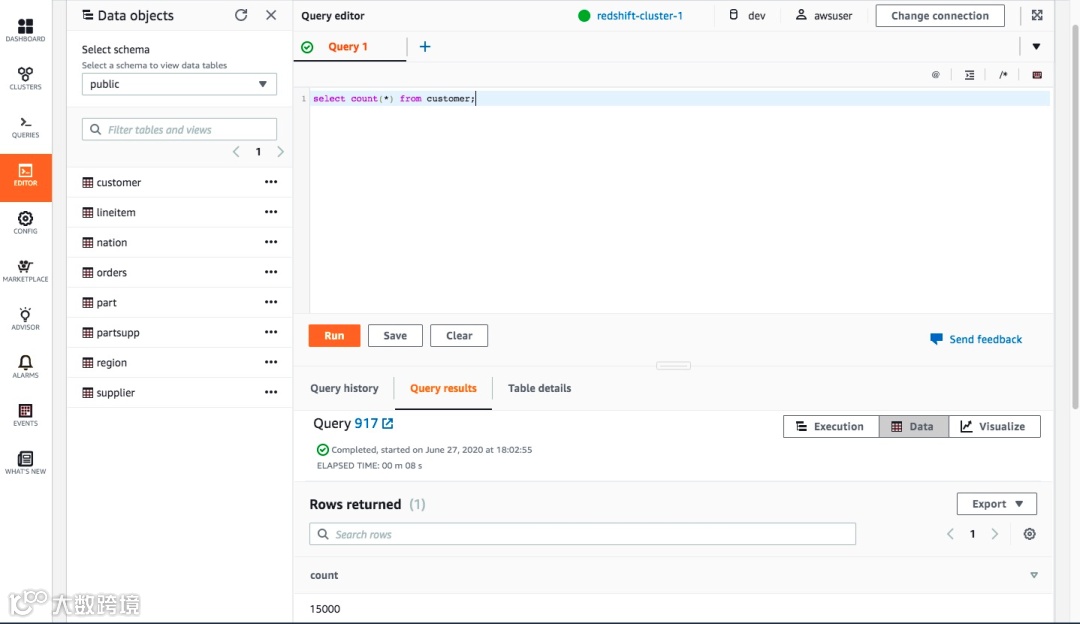Clear the query editor
This screenshot has width=1080, height=624.
[459, 335]
